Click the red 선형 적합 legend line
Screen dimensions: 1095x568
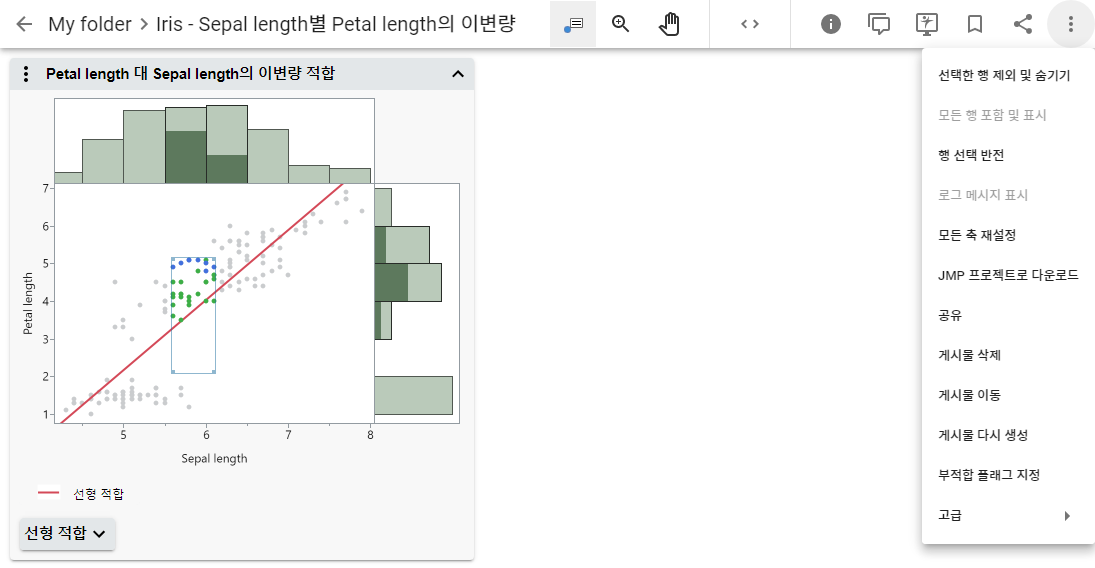[x=49, y=493]
